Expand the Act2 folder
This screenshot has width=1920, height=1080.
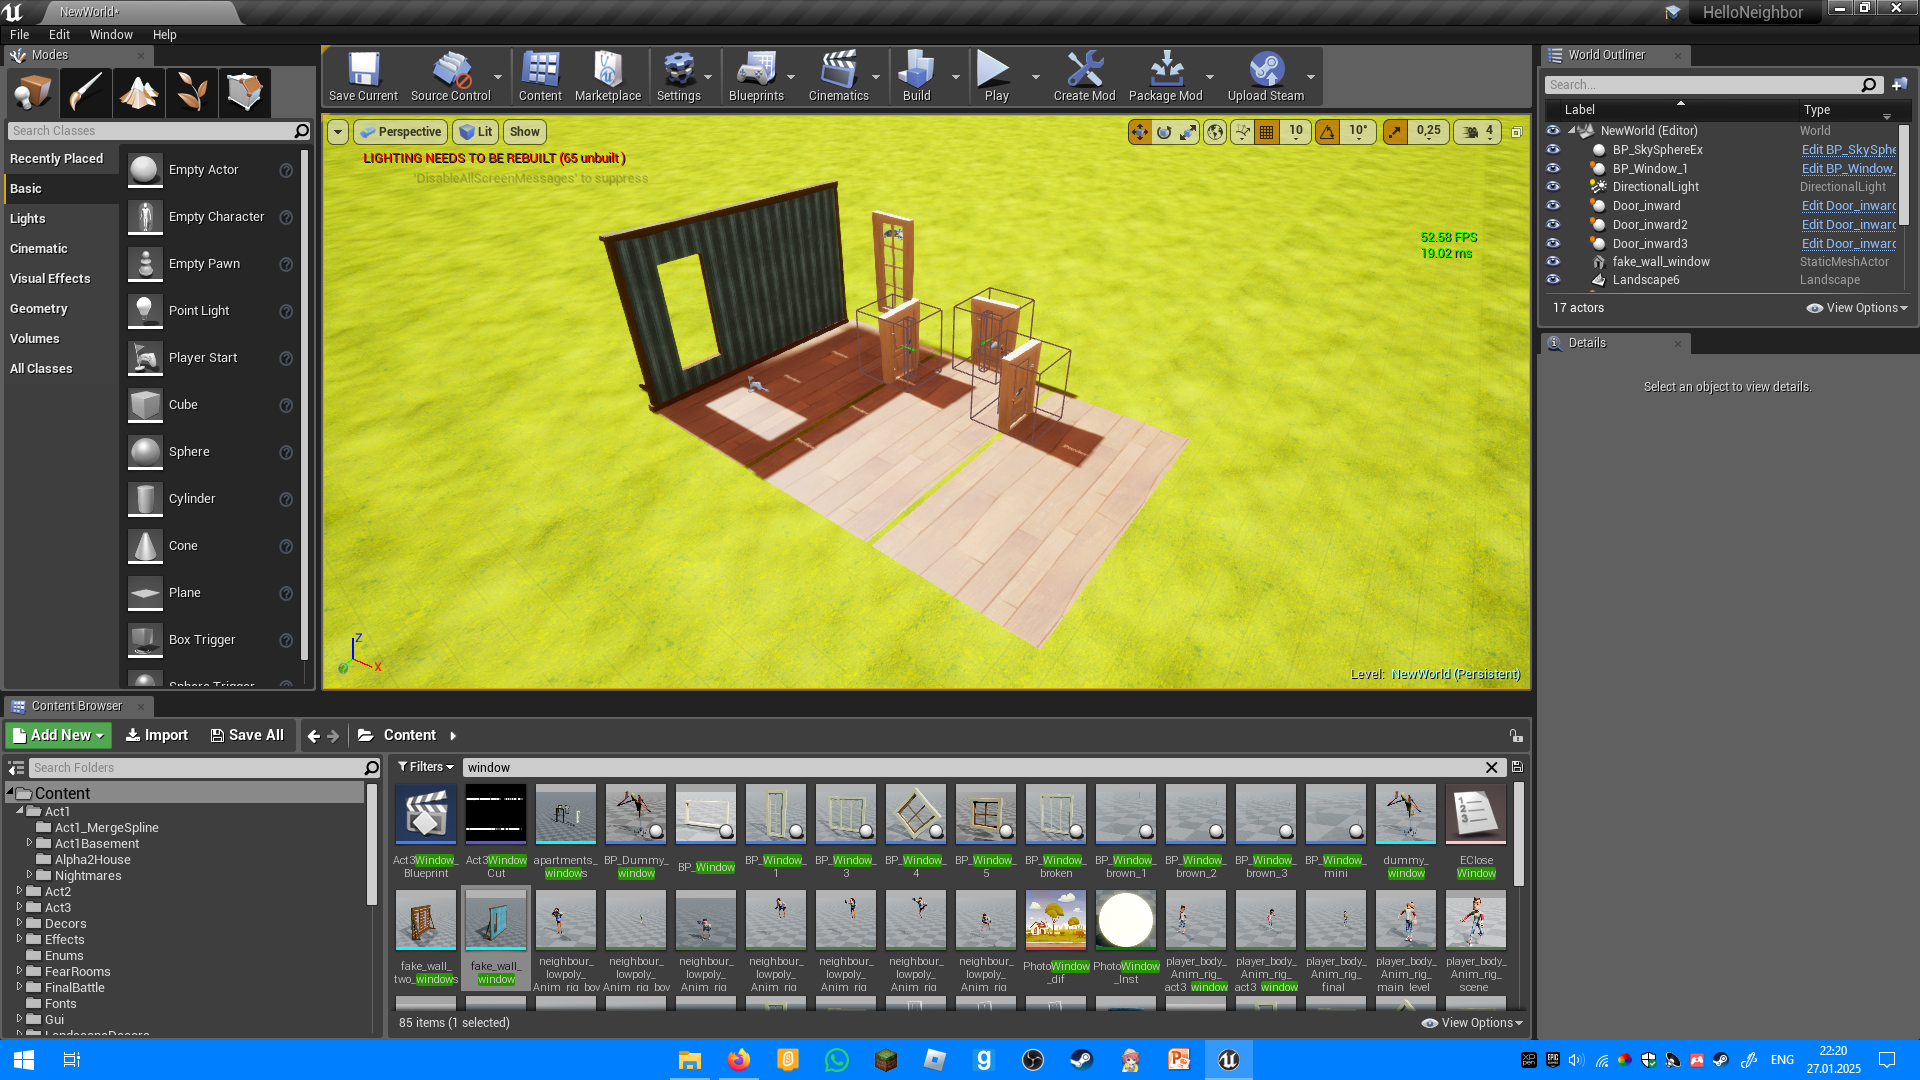click(x=19, y=891)
